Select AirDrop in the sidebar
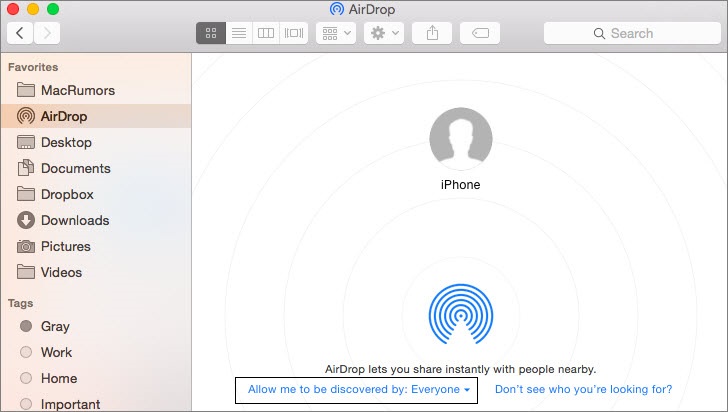This screenshot has height=412, width=728. point(96,116)
